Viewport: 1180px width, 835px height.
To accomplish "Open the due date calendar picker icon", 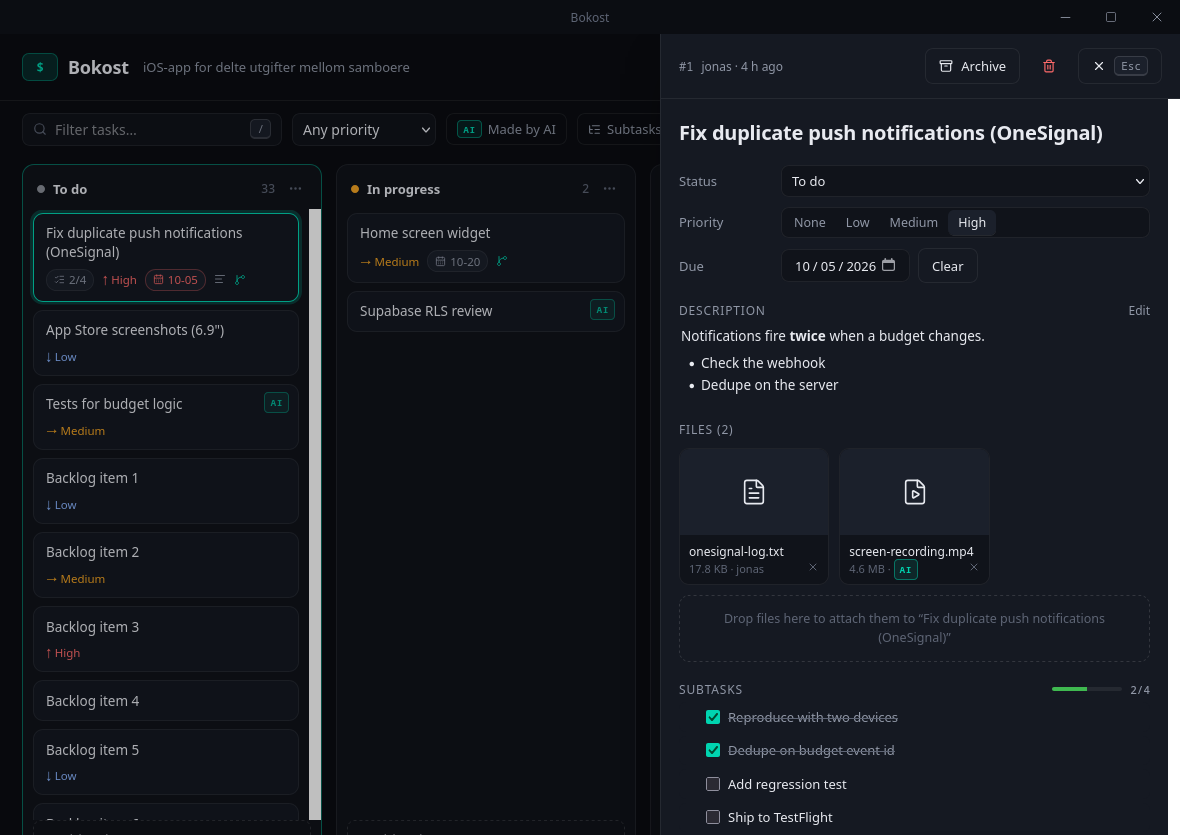I will pos(888,266).
